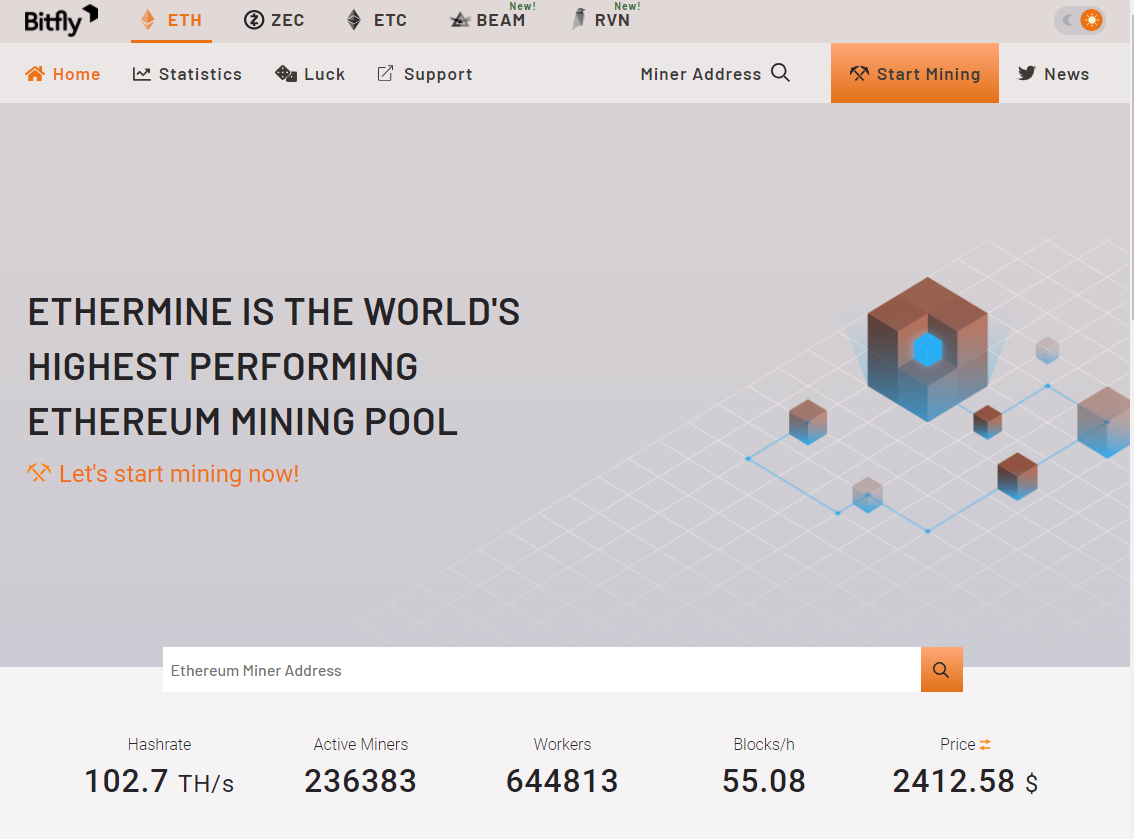Click the Price currency swap icon
This screenshot has height=839, width=1134.
[x=985, y=744]
